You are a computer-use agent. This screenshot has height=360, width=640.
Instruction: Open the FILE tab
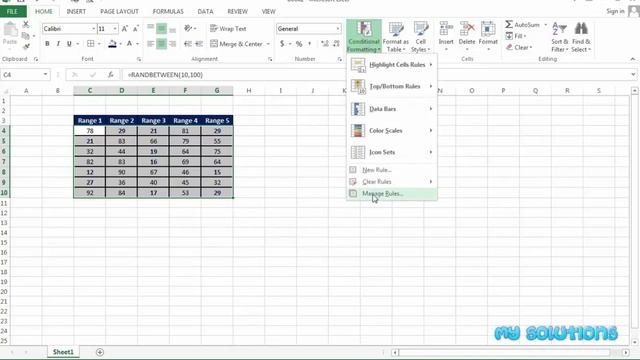point(13,11)
